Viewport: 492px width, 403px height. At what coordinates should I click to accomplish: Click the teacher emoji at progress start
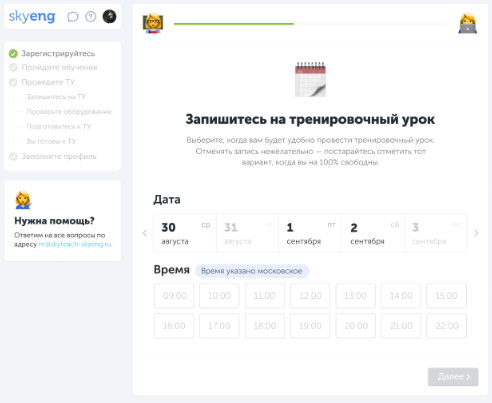click(153, 23)
